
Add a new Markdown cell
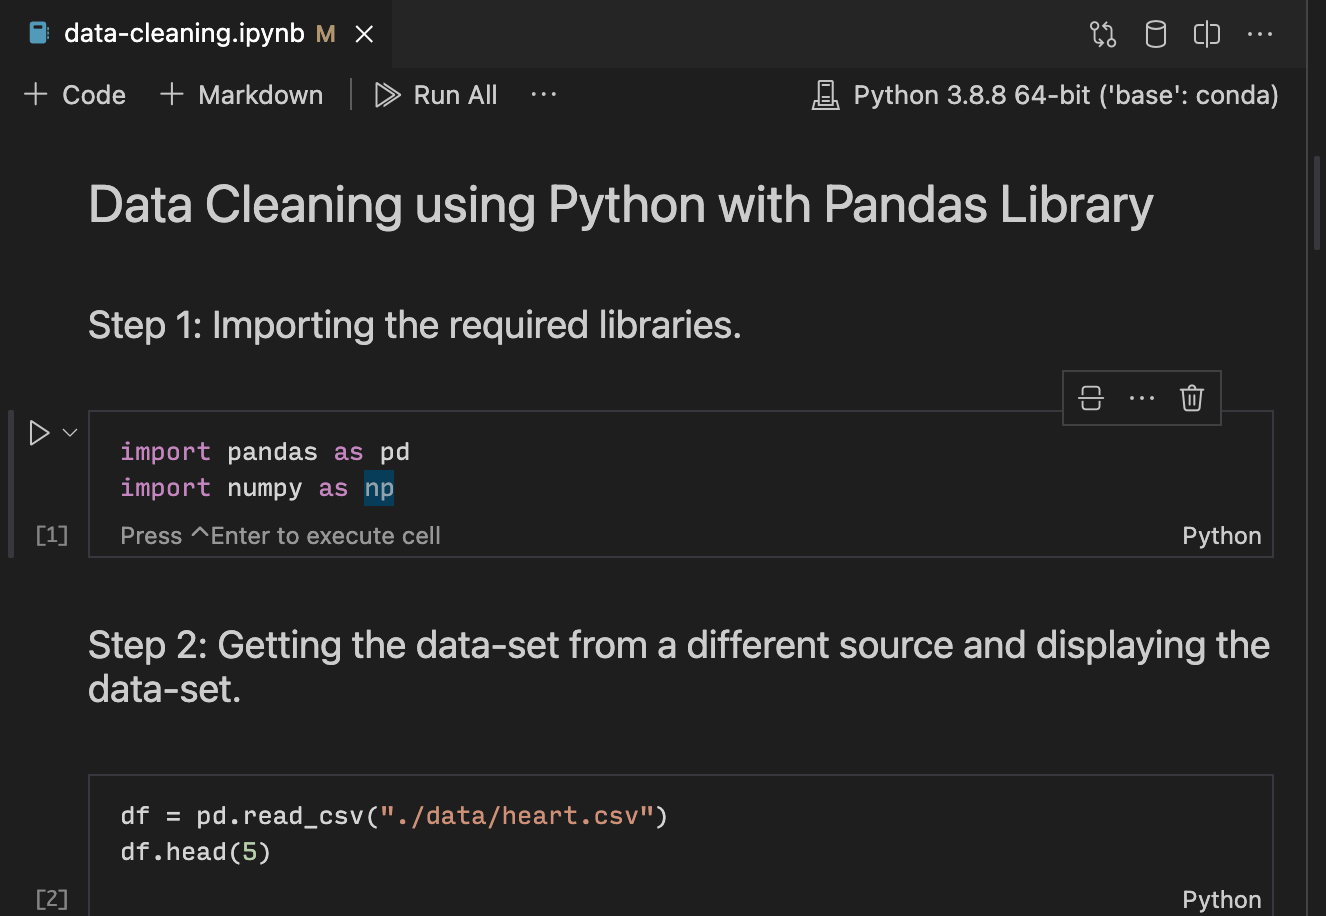pyautogui.click(x=240, y=94)
